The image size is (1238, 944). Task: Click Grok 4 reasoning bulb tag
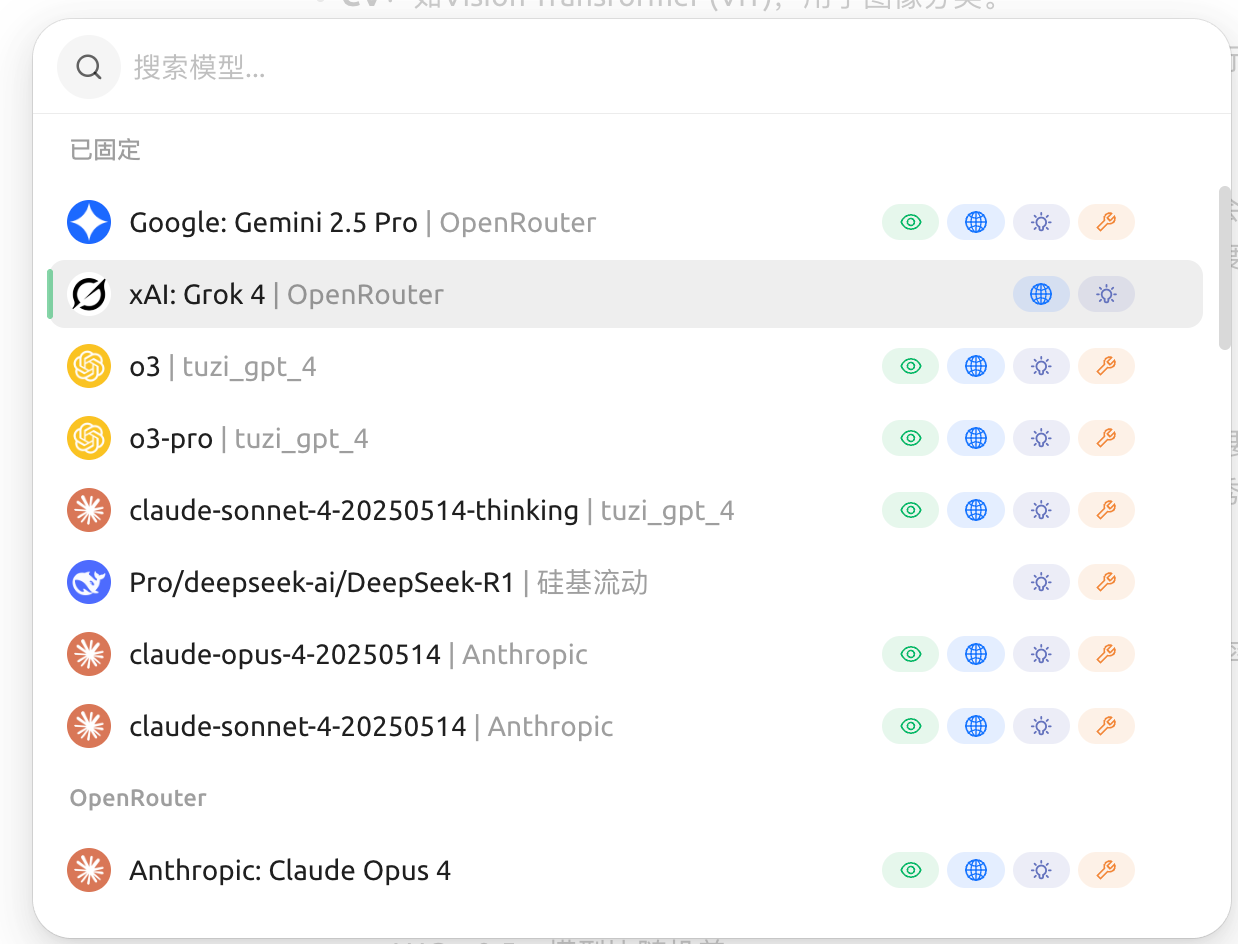point(1106,294)
